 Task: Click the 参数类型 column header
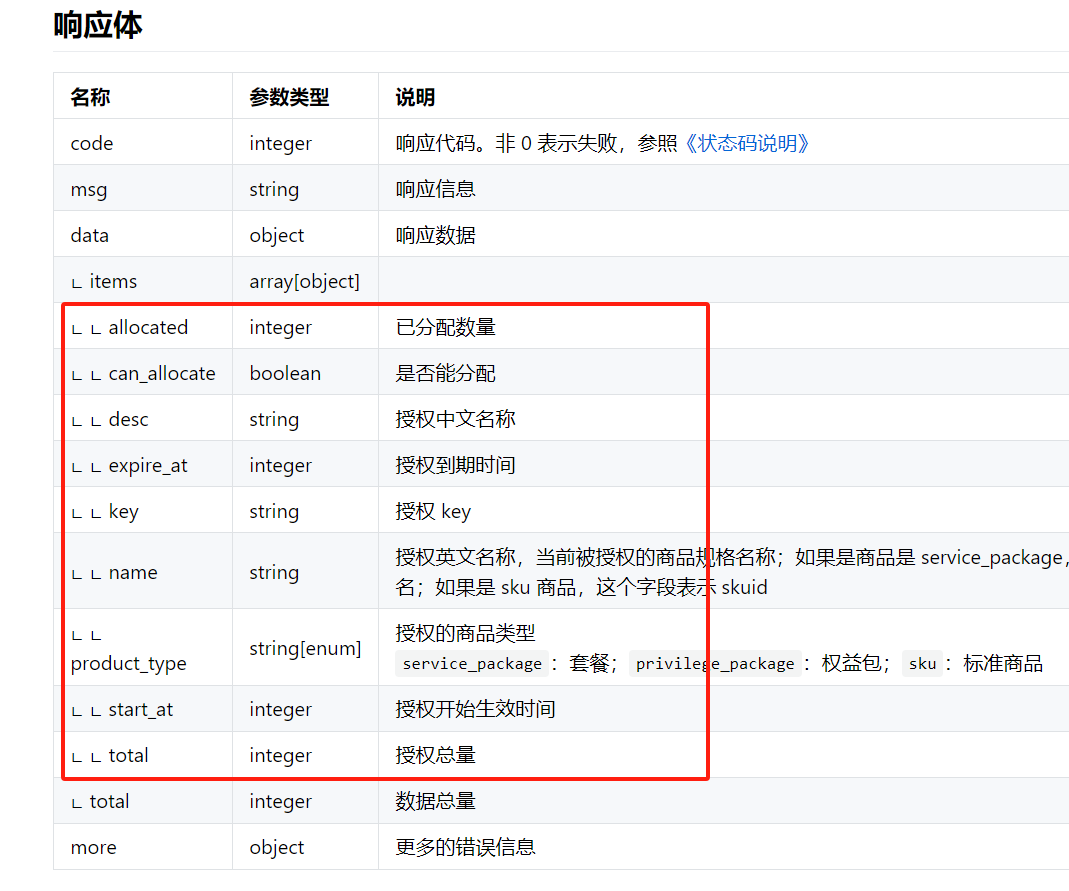coord(289,97)
